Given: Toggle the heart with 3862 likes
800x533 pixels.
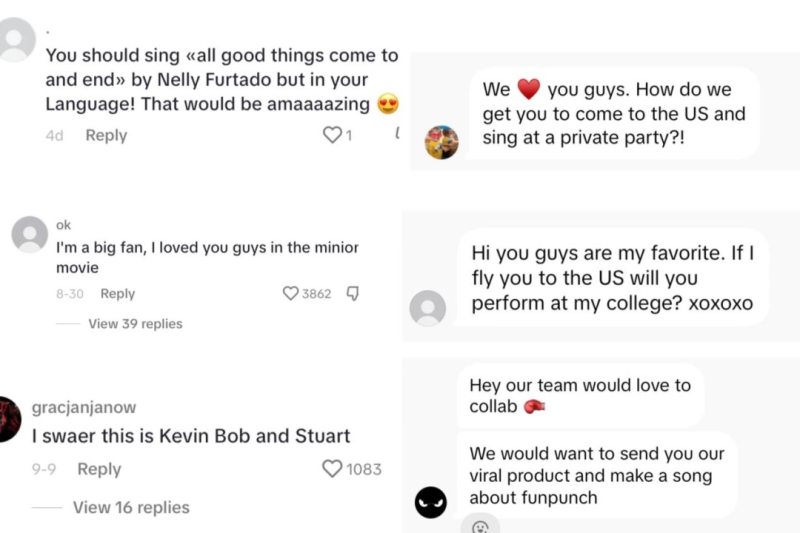Looking at the screenshot, I should [x=291, y=294].
